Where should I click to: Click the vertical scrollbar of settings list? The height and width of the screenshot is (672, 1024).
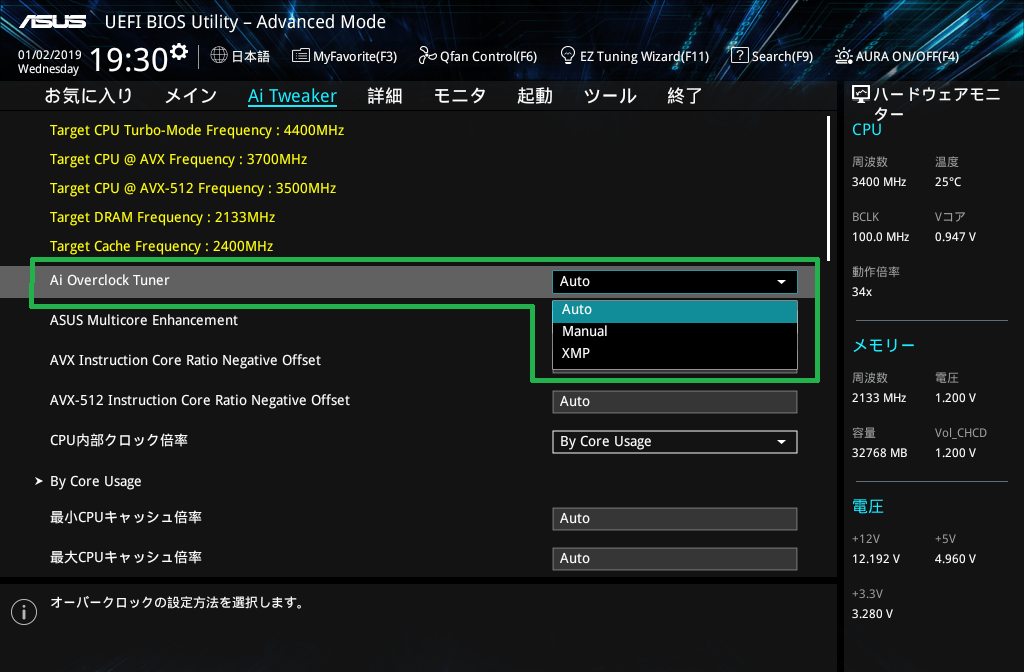tap(829, 189)
